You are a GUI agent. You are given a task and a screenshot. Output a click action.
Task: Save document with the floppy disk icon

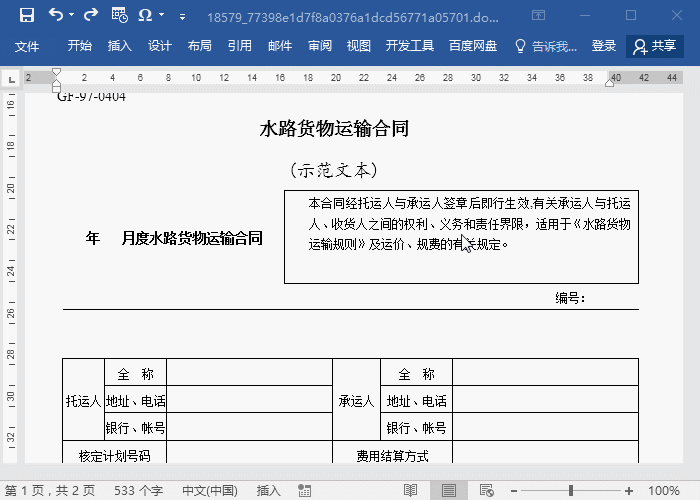click(x=27, y=15)
